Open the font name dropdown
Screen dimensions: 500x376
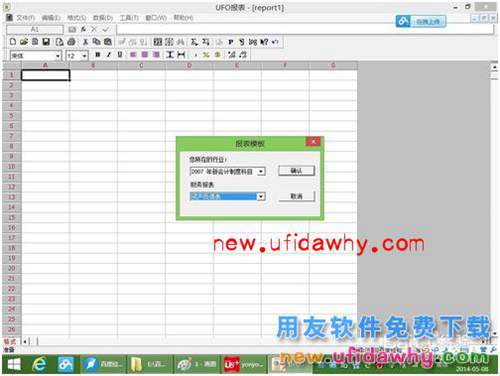pos(58,56)
